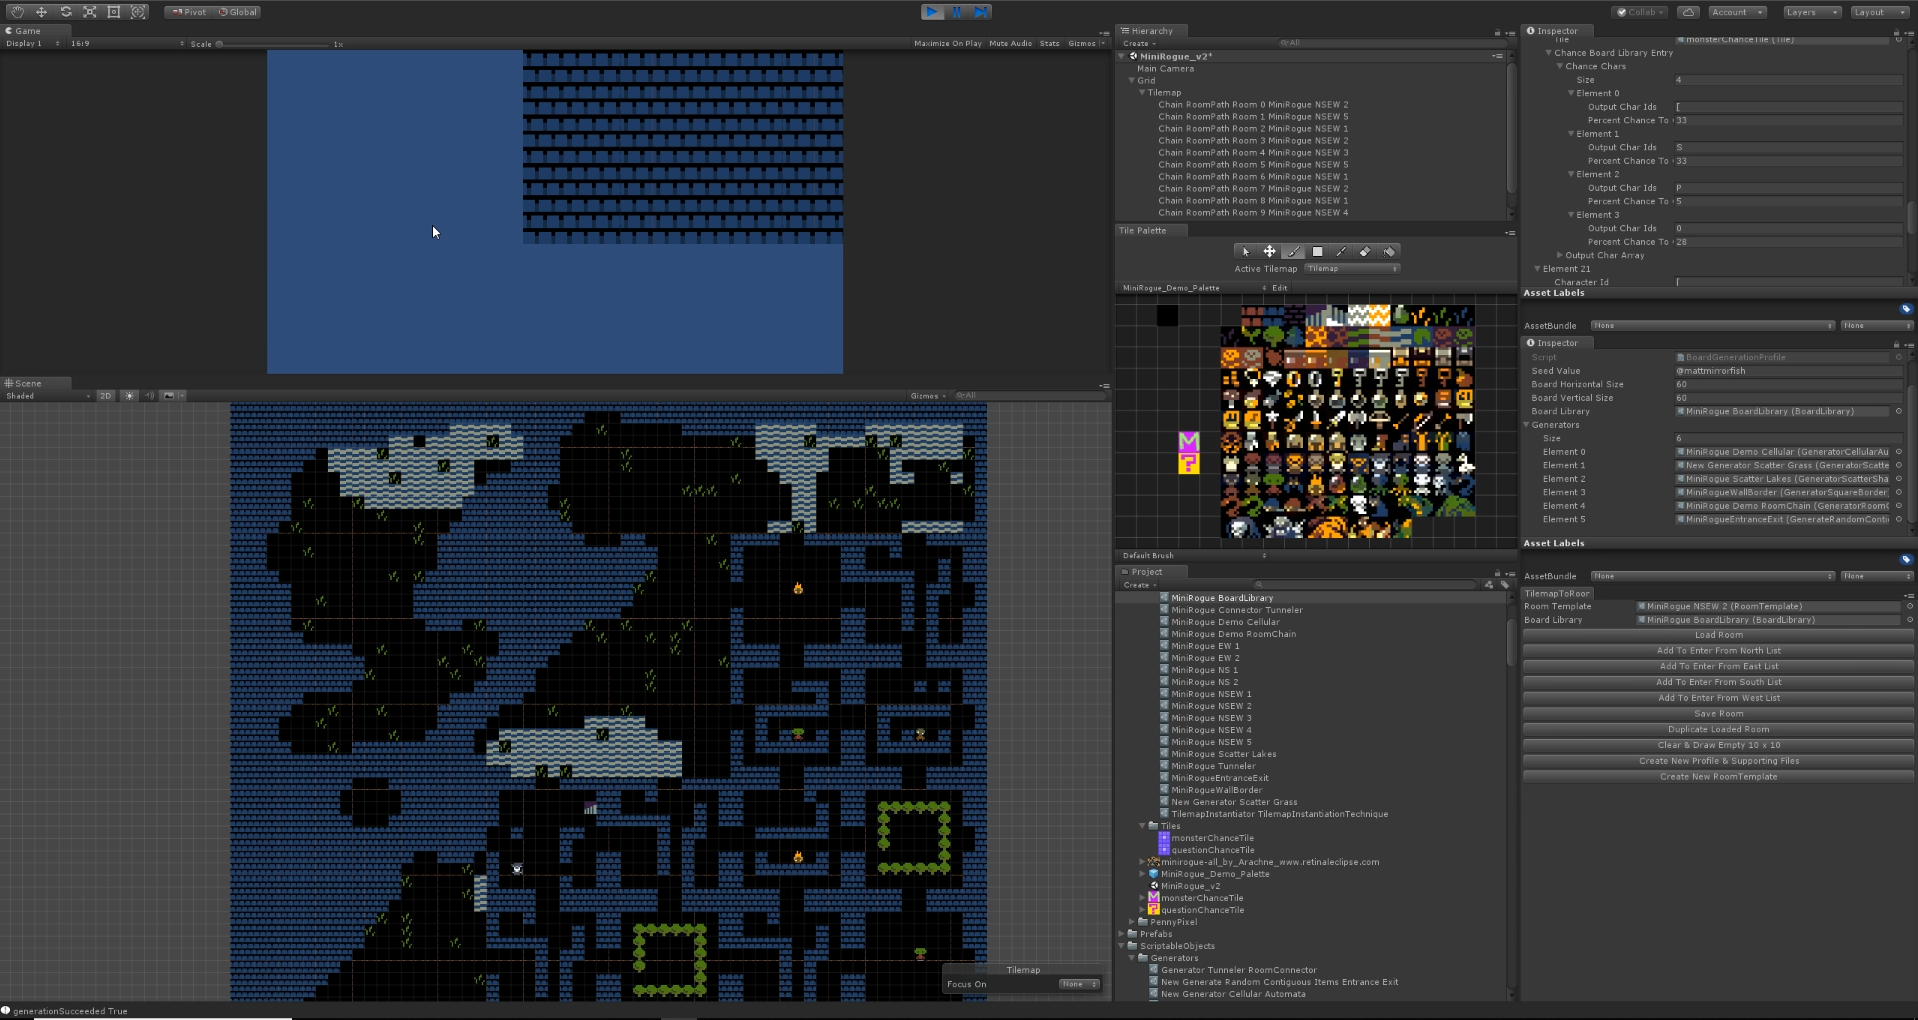Image resolution: width=1918 pixels, height=1020 pixels.
Task: Open the Layers dropdown
Action: [x=1811, y=12]
